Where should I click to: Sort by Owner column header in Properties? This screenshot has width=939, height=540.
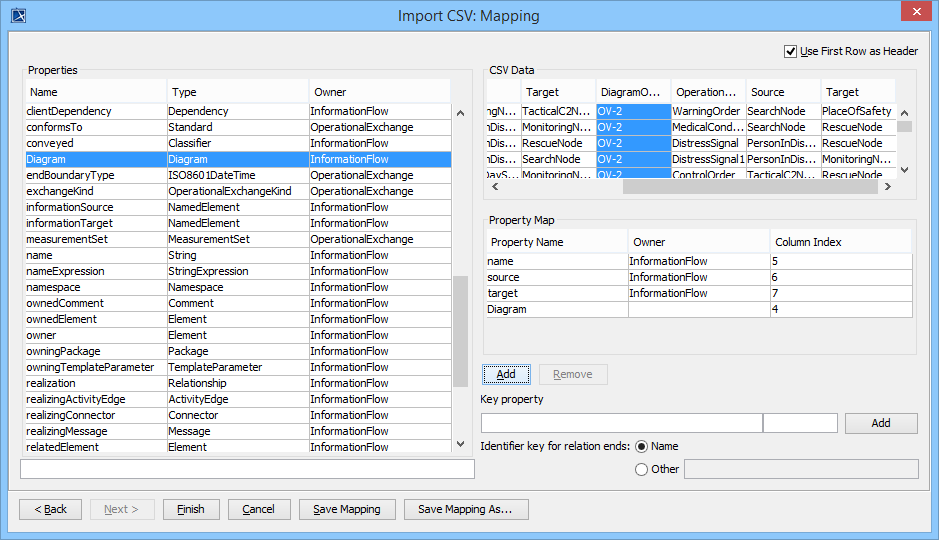(x=378, y=92)
